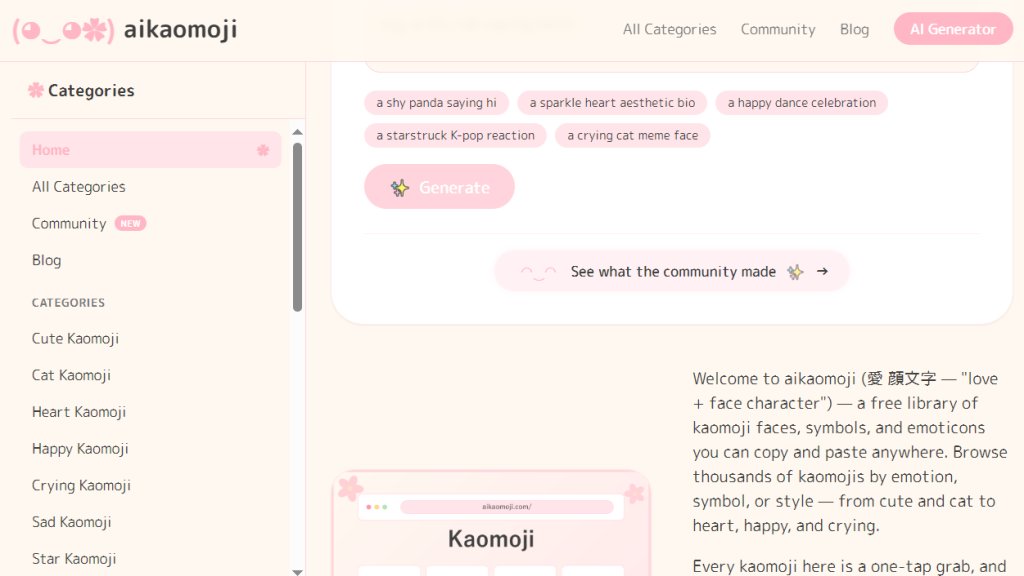Open Community in top navigation
Screen dimensions: 1024x576
click(778, 29)
